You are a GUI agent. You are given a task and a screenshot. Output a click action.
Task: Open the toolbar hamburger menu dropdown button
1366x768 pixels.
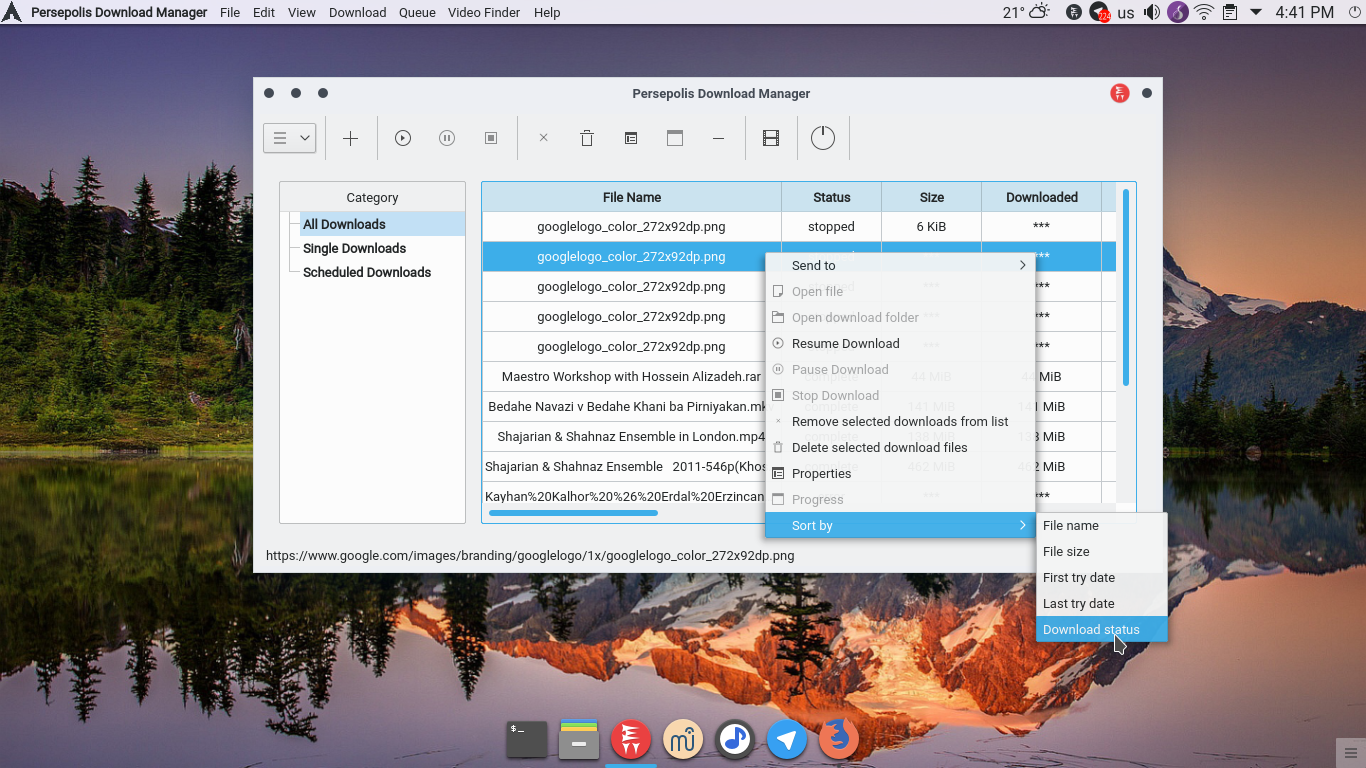pos(290,138)
